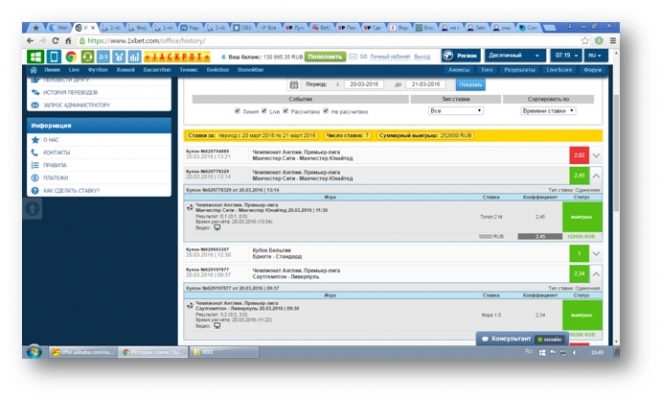Viewport: 661px width, 400px height.
Task: Open the Хоккей menu item
Action: click(125, 70)
